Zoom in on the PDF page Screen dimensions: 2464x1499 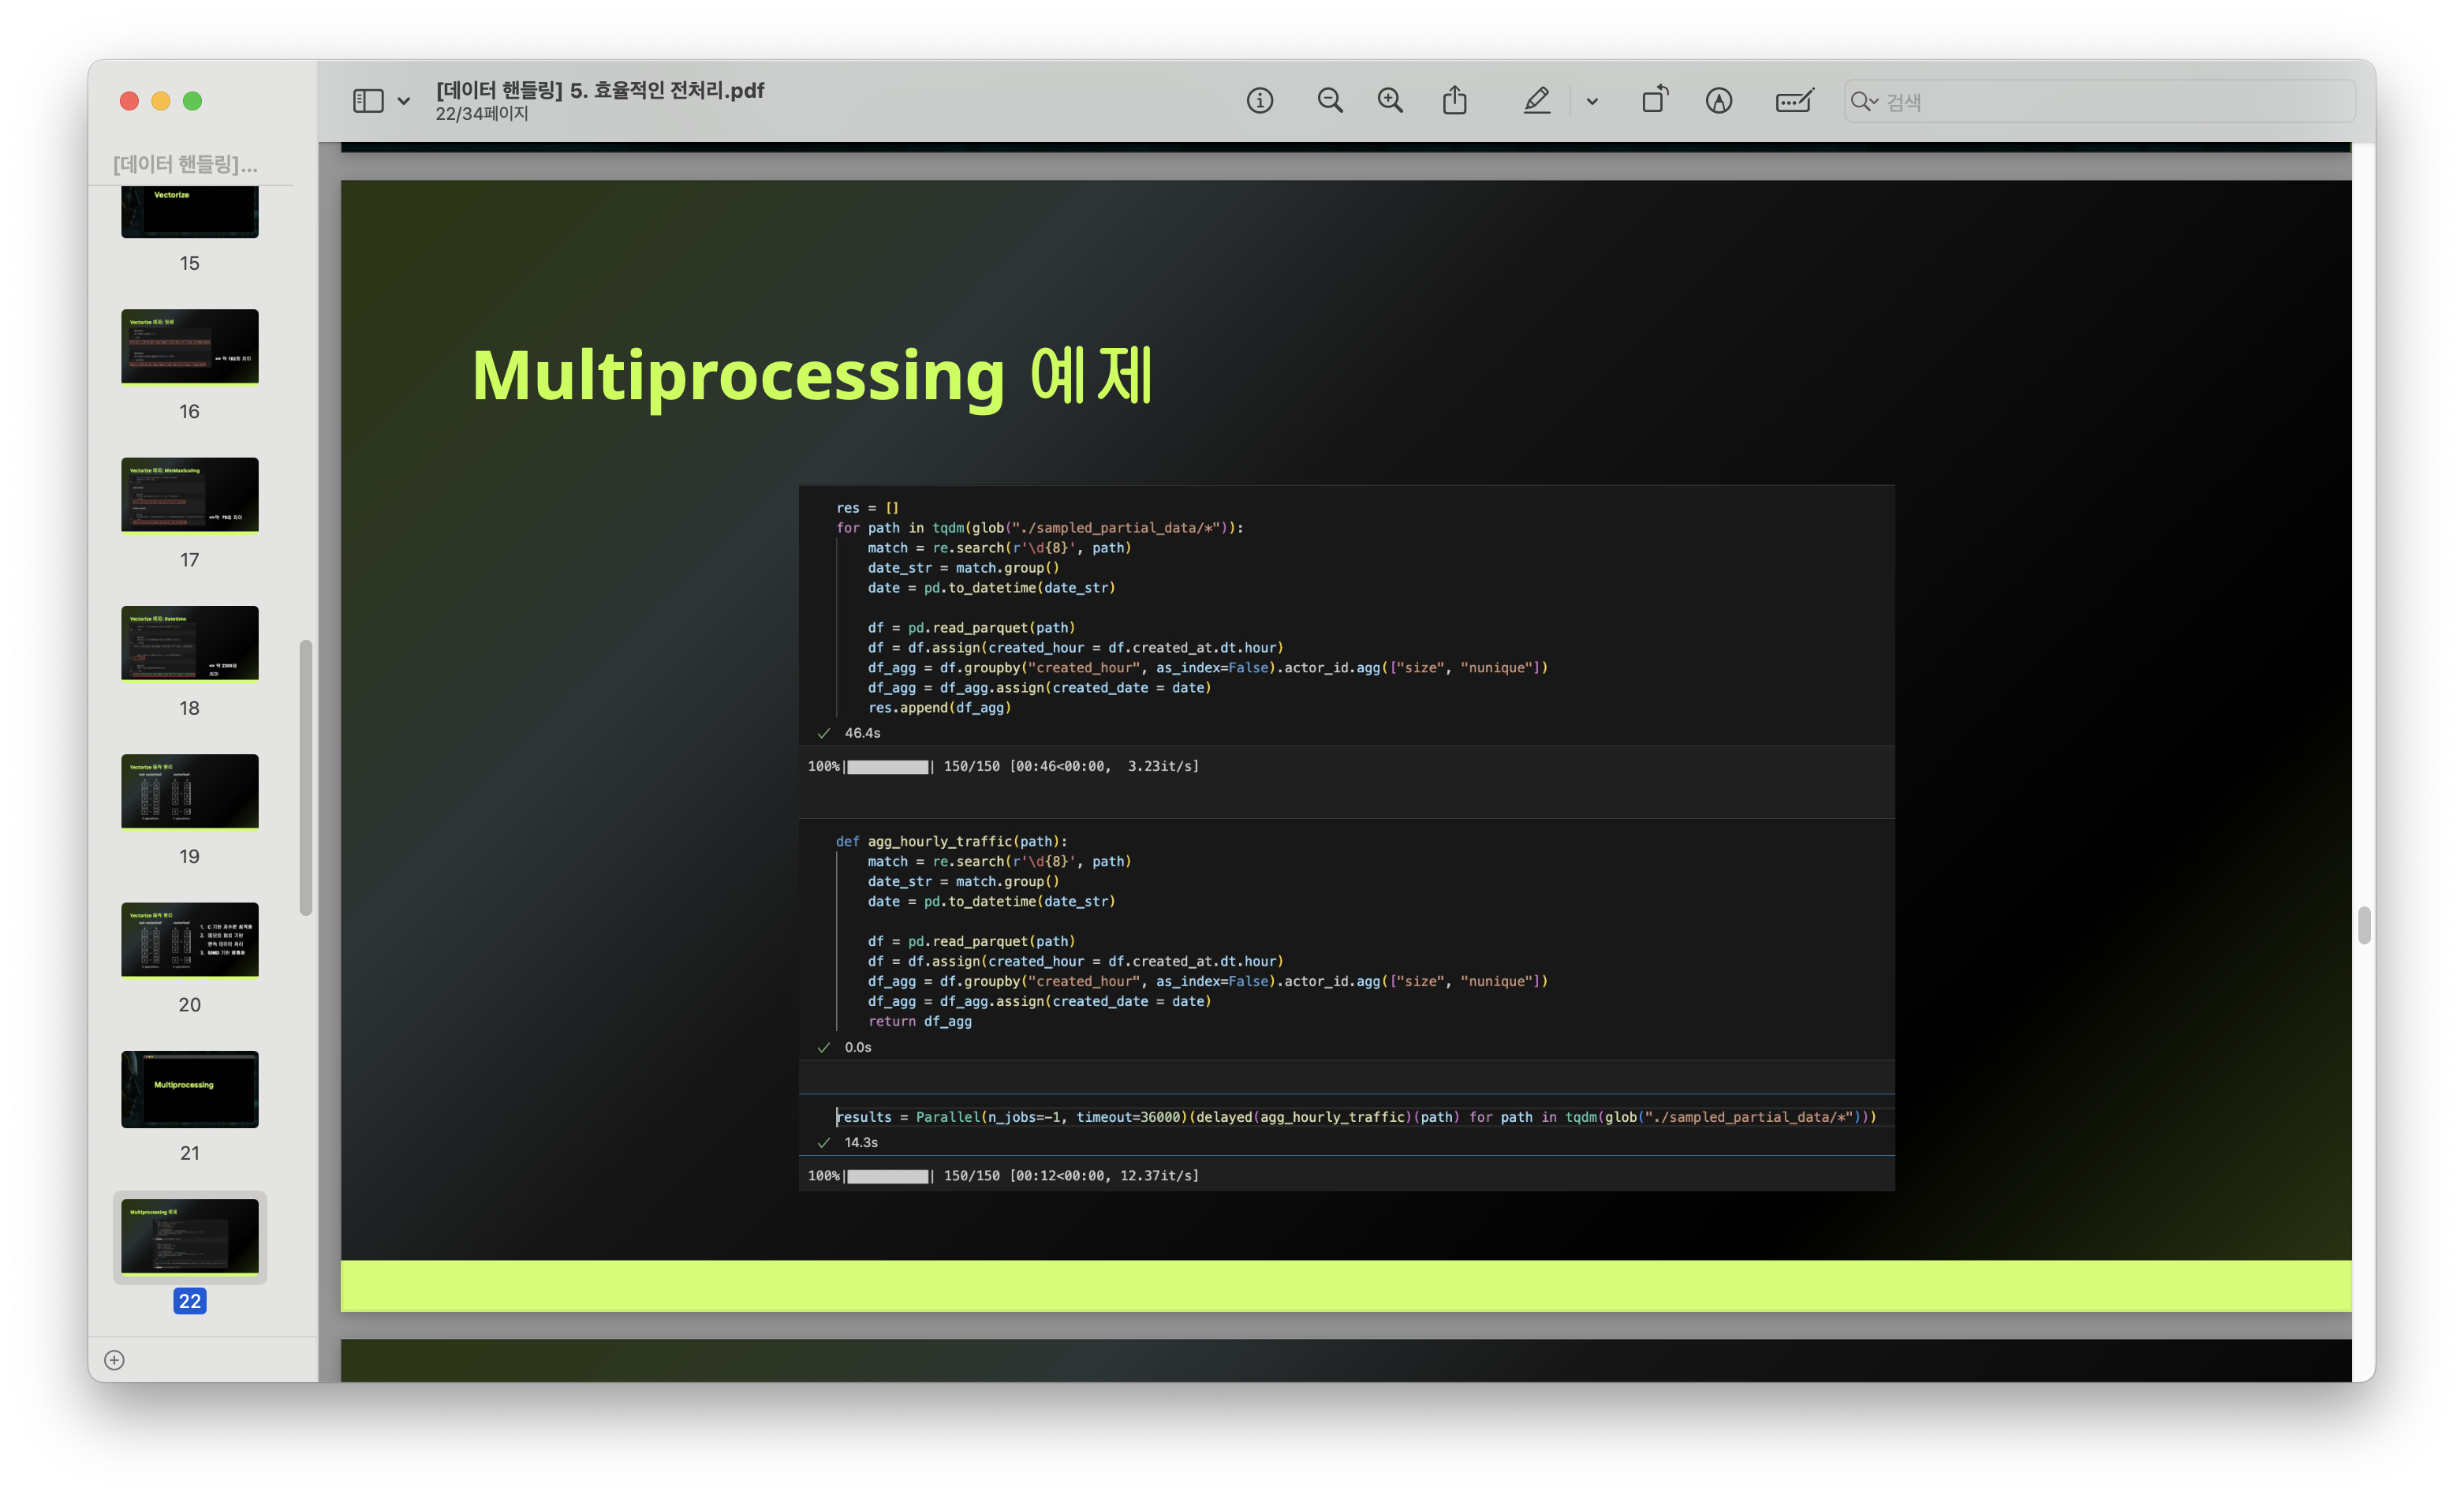pyautogui.click(x=1390, y=101)
